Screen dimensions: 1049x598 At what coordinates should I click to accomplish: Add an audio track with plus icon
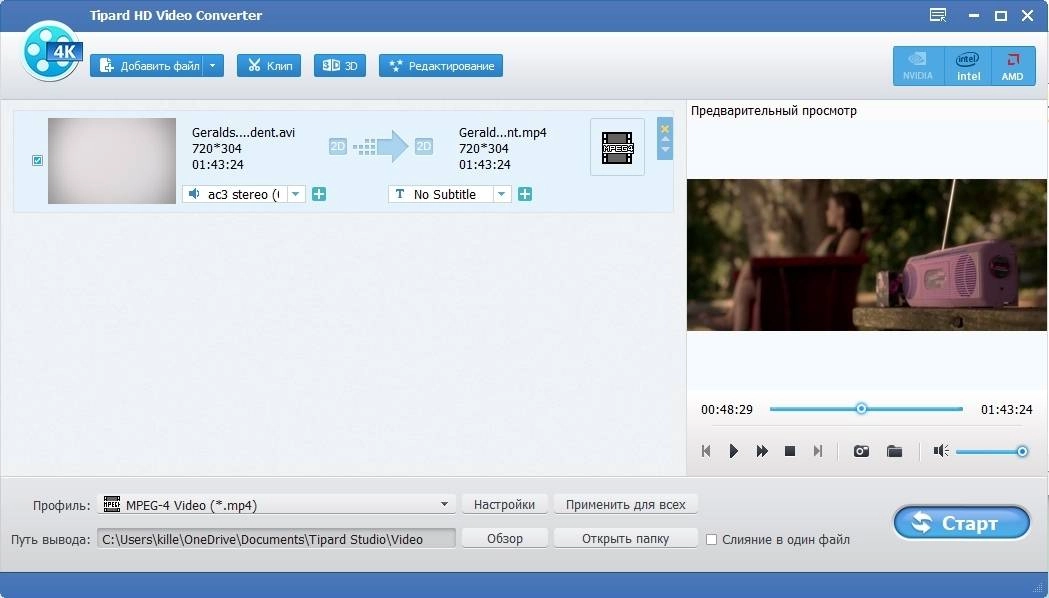click(319, 194)
